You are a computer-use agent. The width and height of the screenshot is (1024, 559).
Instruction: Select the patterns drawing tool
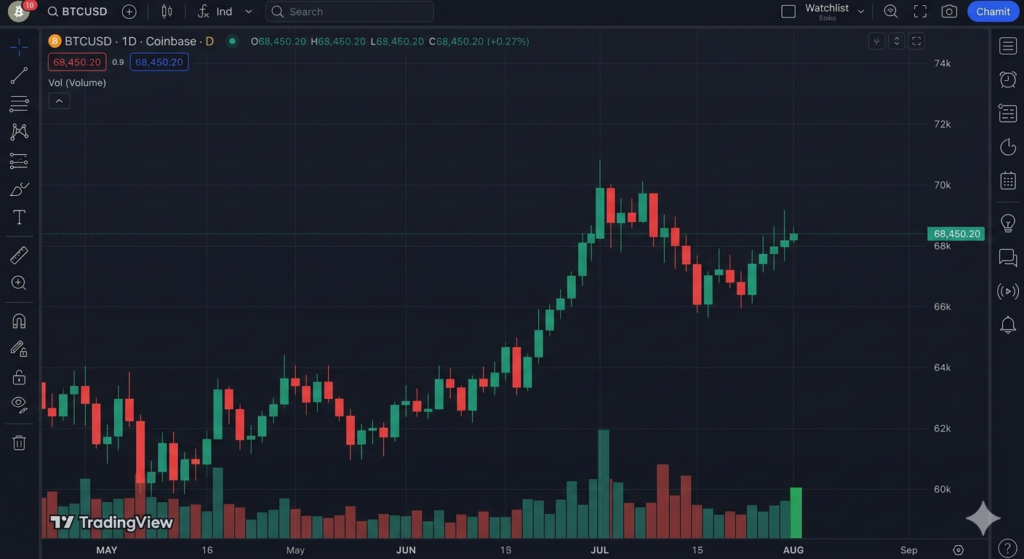coord(19,132)
